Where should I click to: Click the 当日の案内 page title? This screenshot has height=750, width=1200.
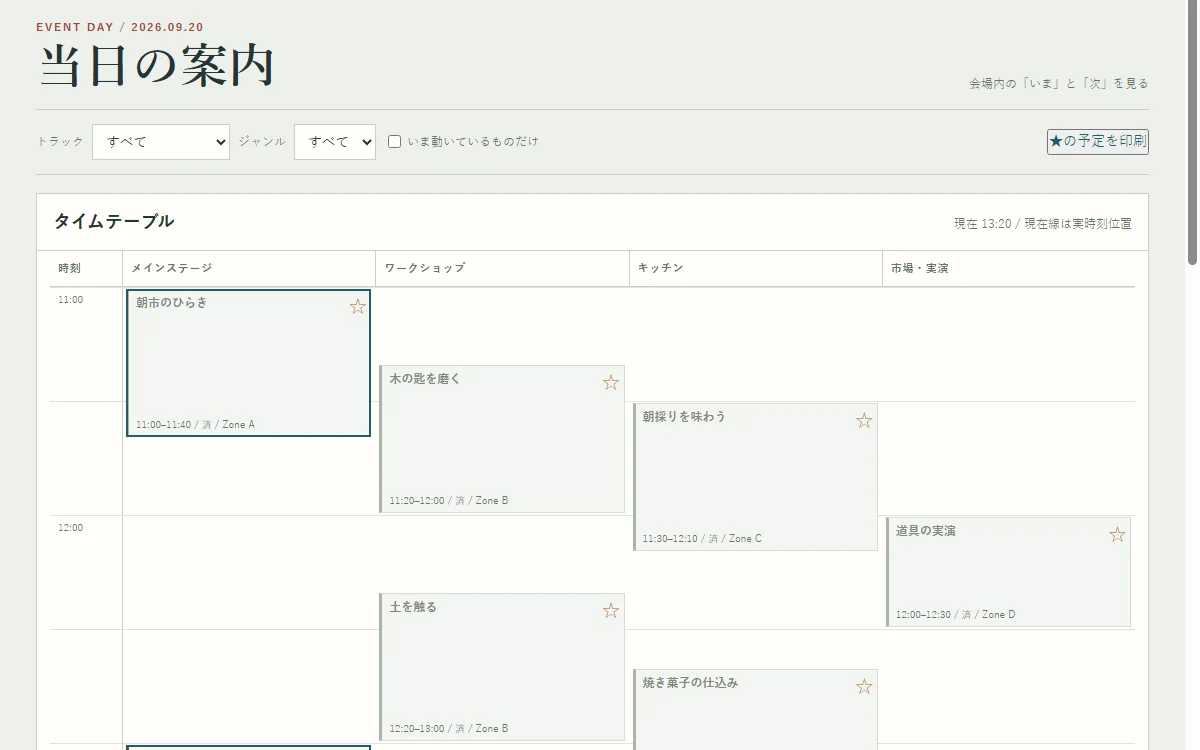pyautogui.click(x=157, y=67)
